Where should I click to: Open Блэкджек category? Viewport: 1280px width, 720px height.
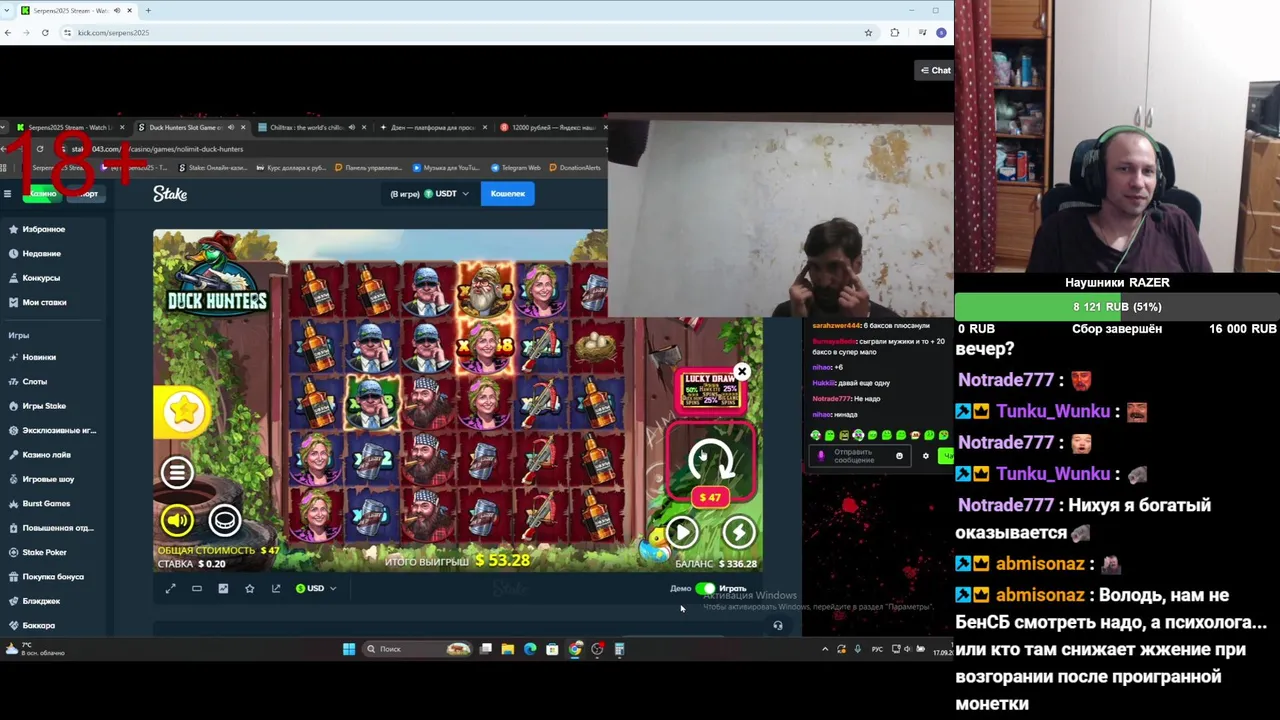(x=41, y=601)
